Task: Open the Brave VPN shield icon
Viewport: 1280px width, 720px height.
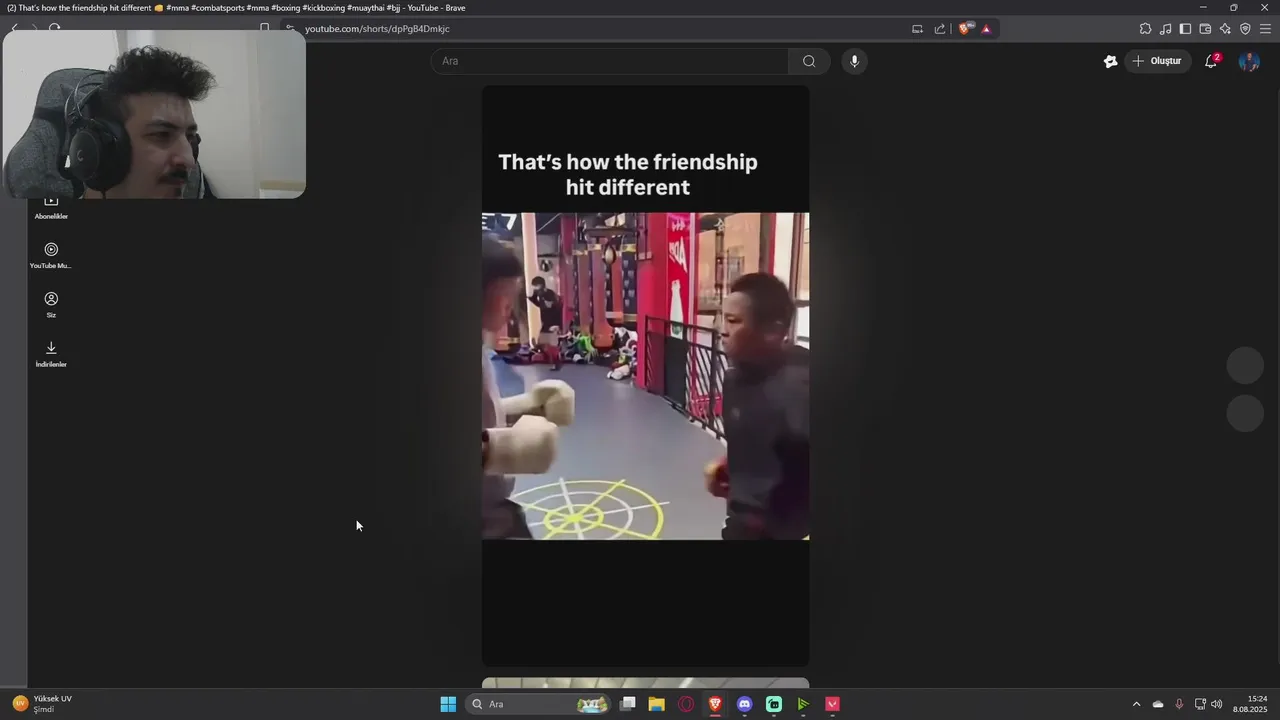Action: tap(1245, 29)
